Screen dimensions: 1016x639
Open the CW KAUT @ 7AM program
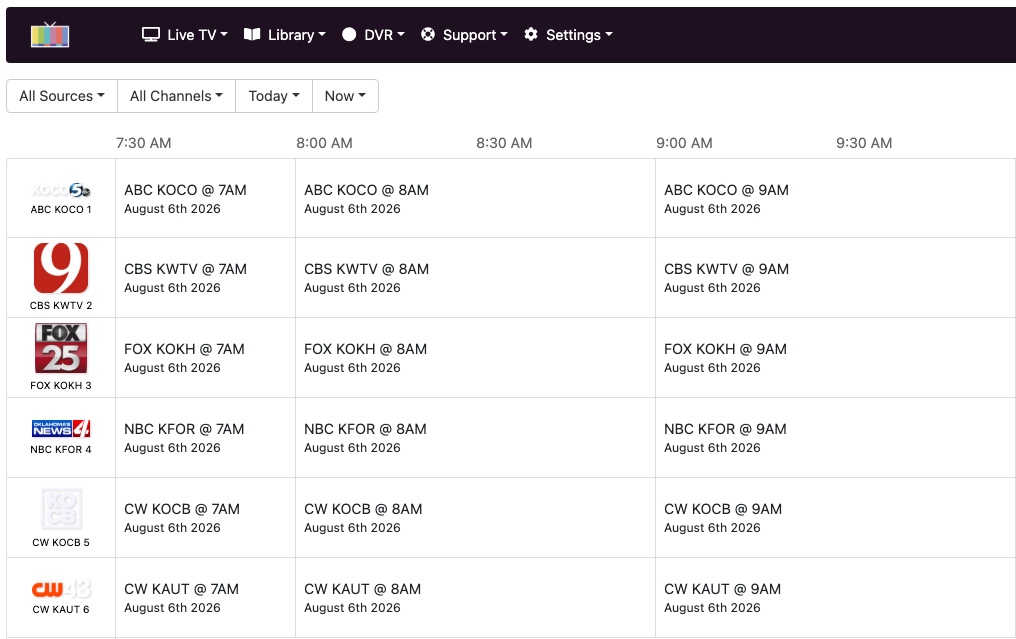[x=205, y=598]
